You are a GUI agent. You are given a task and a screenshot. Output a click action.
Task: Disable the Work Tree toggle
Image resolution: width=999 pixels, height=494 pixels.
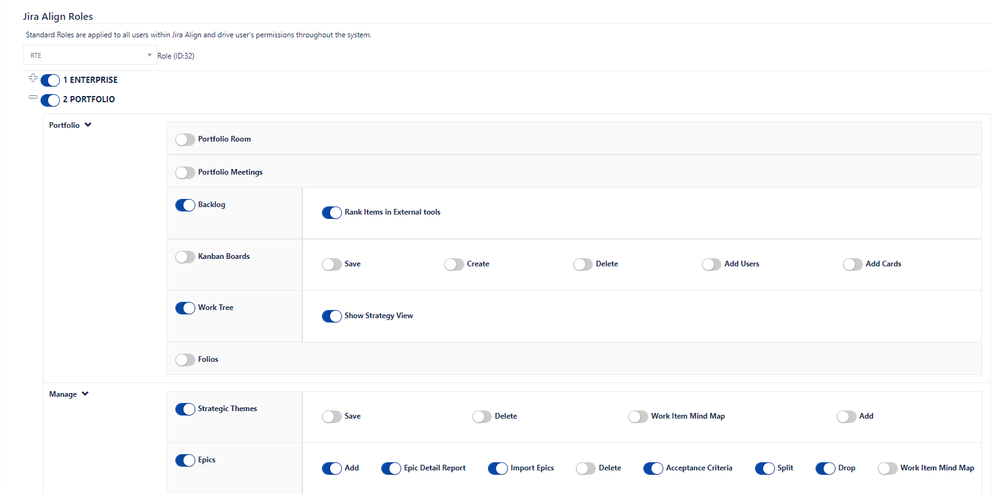click(x=185, y=309)
